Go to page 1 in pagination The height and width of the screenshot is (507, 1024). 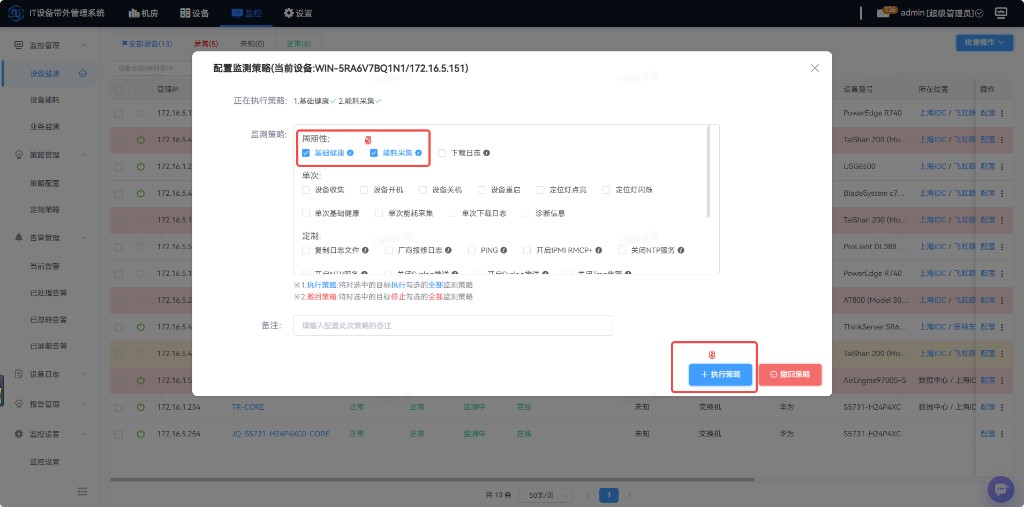tap(609, 495)
